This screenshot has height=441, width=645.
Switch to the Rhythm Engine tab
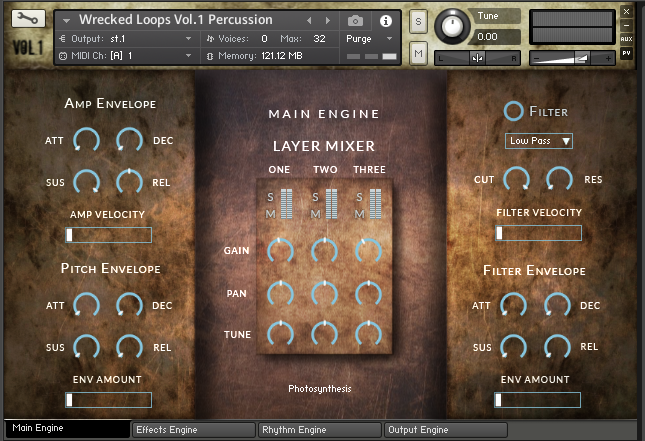click(x=320, y=430)
